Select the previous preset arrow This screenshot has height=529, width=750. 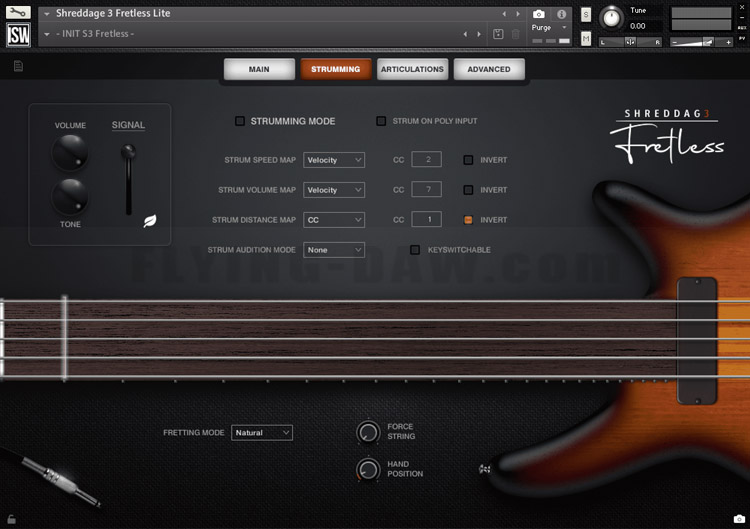[x=465, y=34]
